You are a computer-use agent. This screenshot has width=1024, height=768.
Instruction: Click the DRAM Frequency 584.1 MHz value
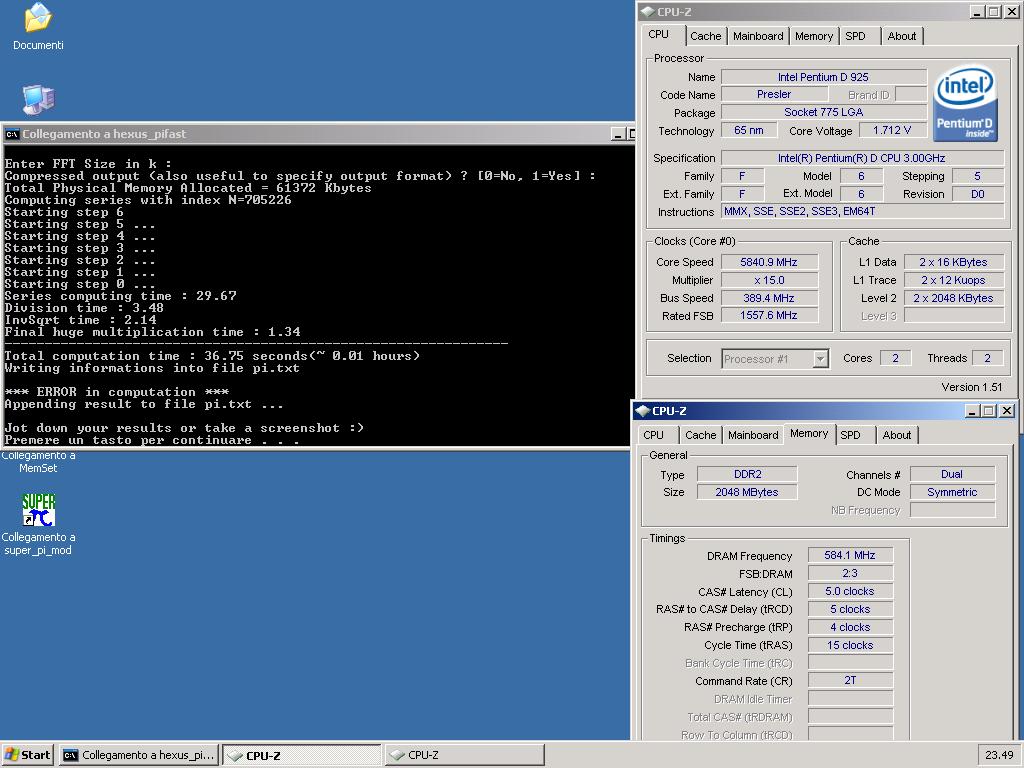click(x=850, y=555)
